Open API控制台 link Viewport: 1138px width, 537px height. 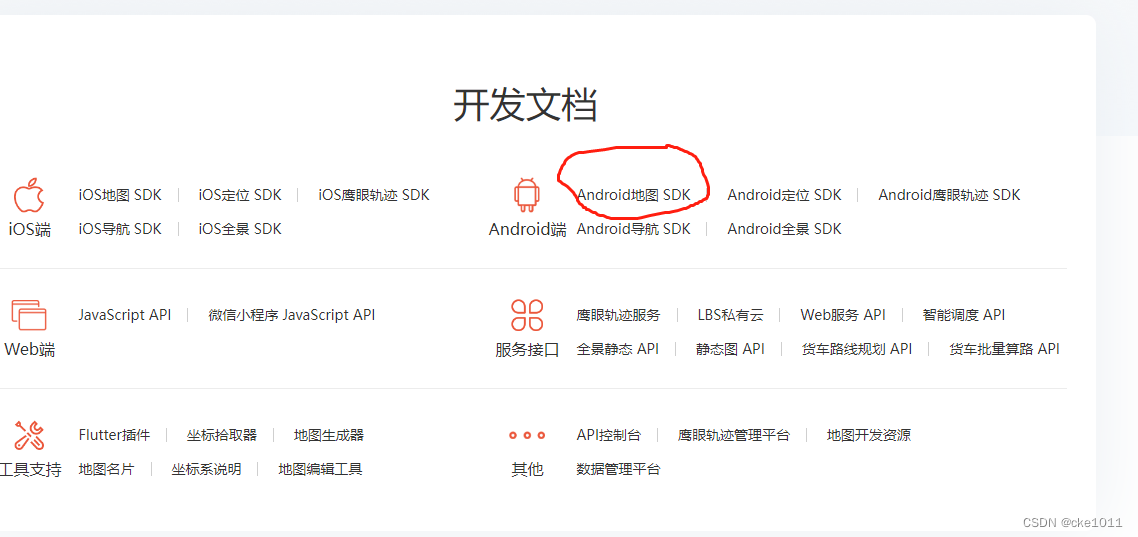tap(609, 435)
